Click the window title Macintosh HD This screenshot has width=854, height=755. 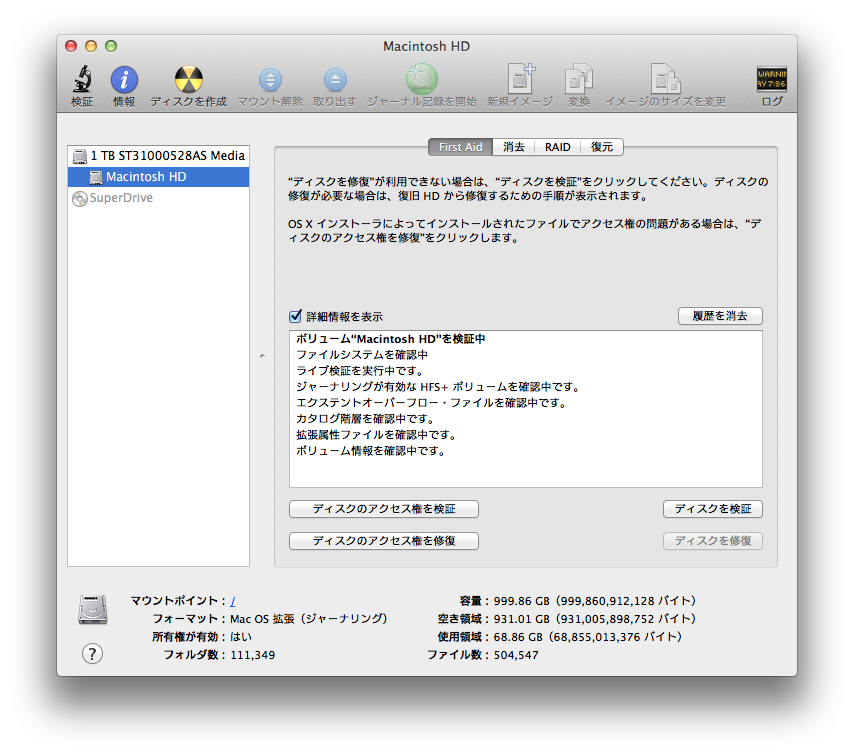click(426, 46)
